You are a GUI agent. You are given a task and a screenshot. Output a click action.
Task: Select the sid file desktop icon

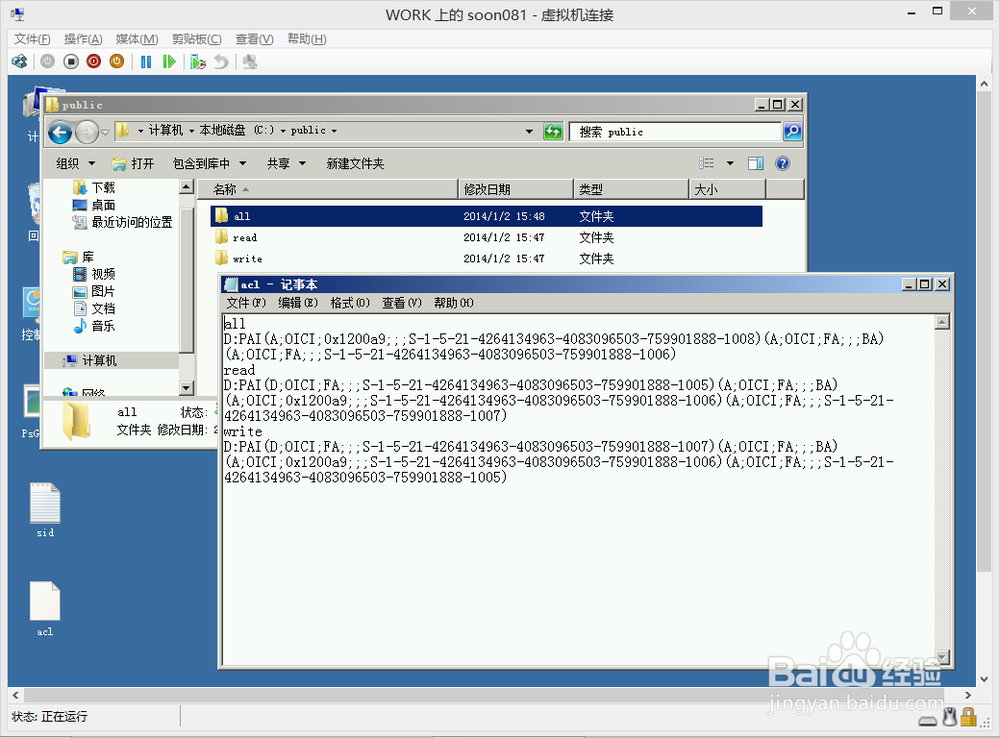[45, 510]
